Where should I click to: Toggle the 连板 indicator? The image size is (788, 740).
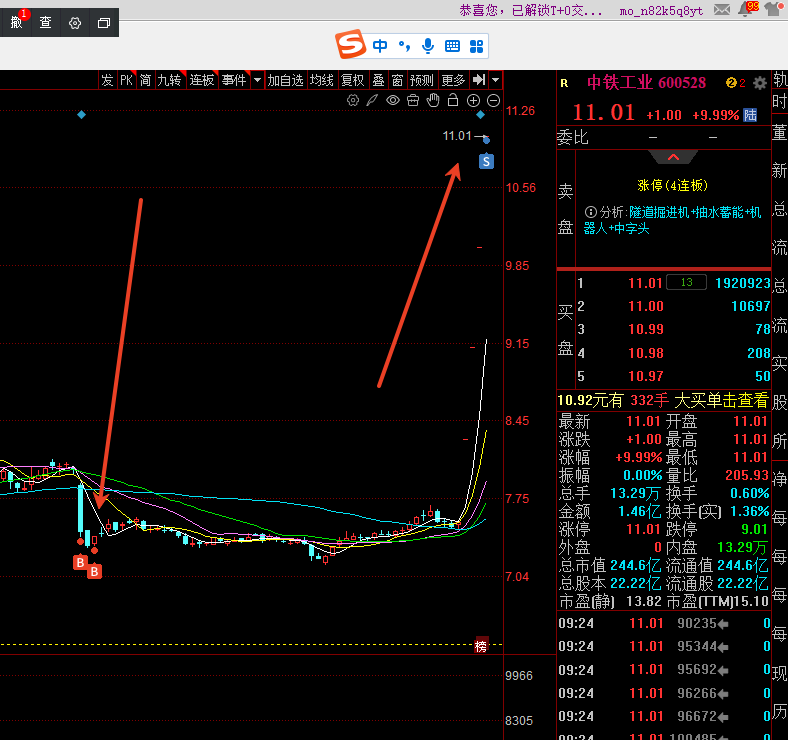click(x=202, y=80)
